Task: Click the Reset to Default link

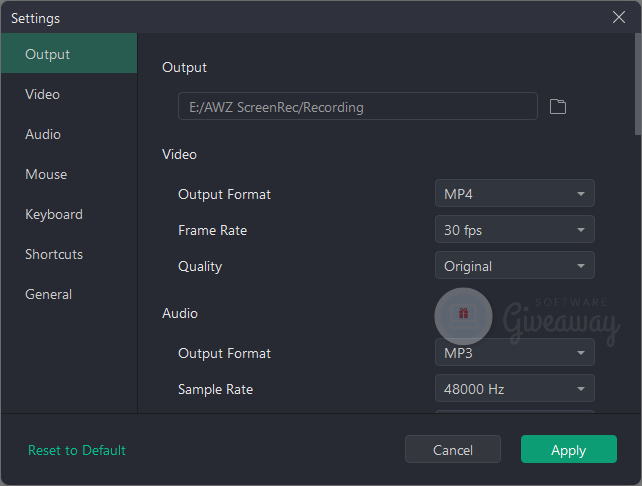Action: click(x=77, y=450)
